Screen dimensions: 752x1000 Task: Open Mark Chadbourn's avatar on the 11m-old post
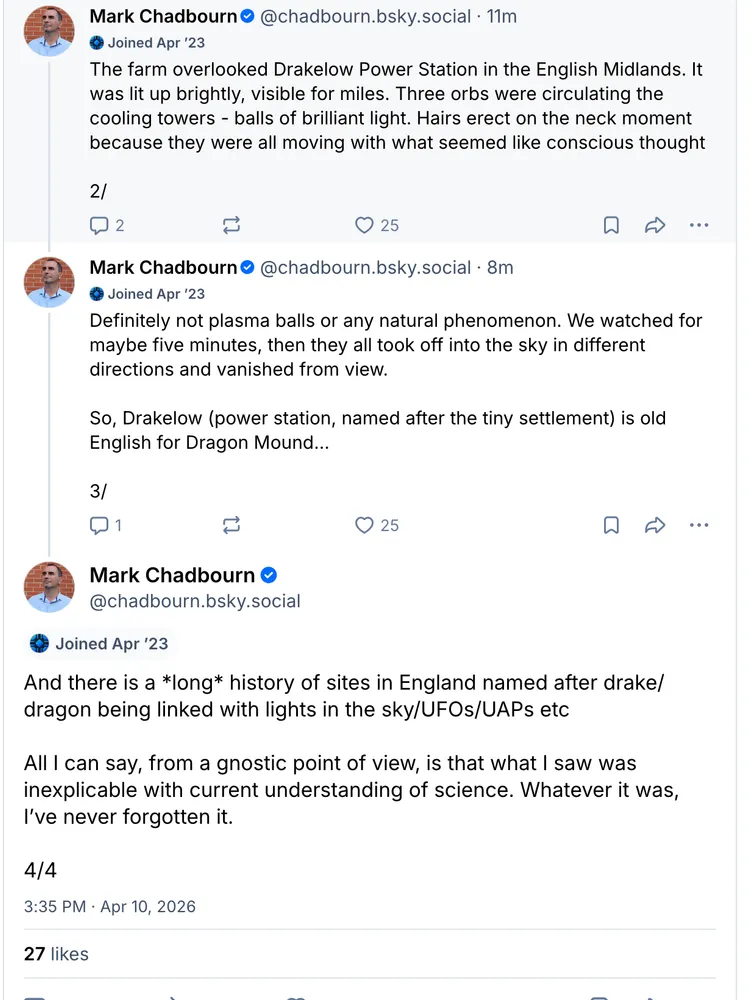(x=49, y=31)
